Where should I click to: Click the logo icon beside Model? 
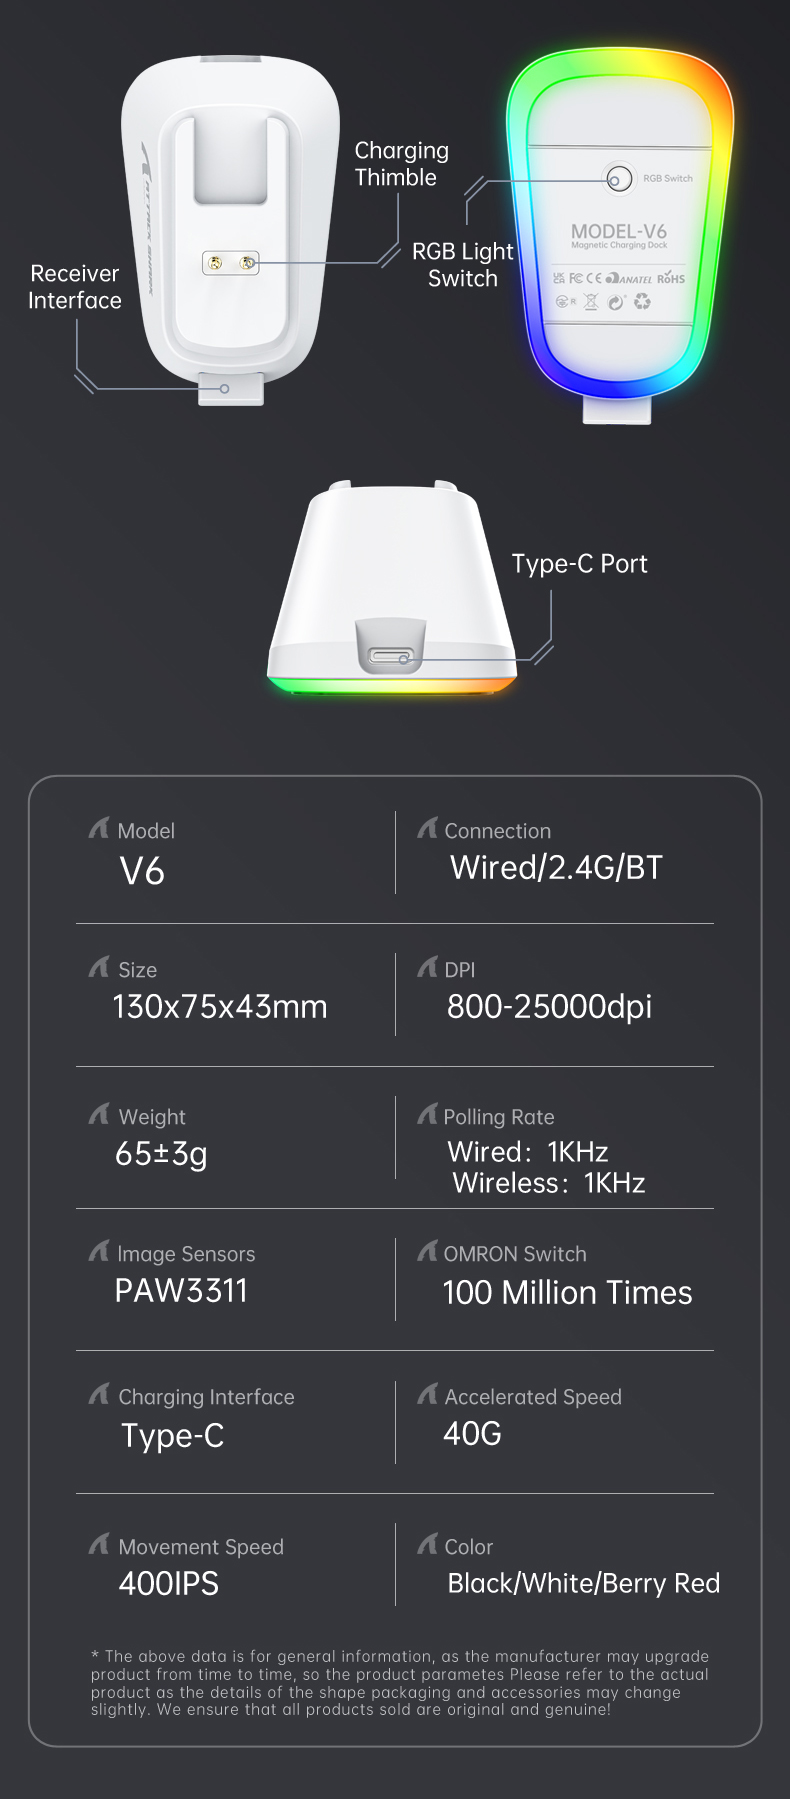click(99, 828)
